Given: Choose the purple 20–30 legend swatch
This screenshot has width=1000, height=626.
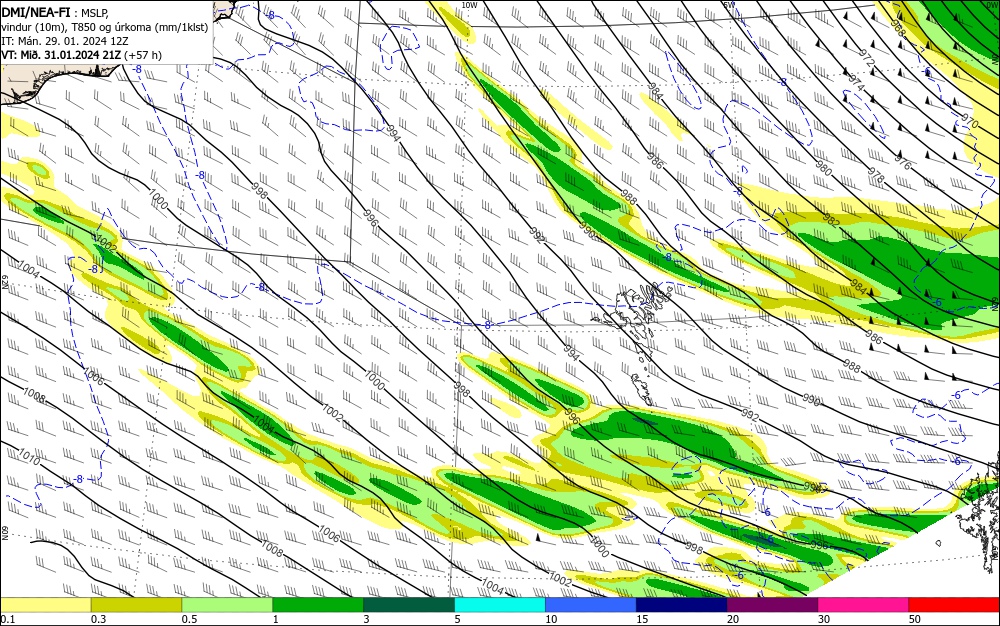Looking at the screenshot, I should pyautogui.click(x=772, y=605).
